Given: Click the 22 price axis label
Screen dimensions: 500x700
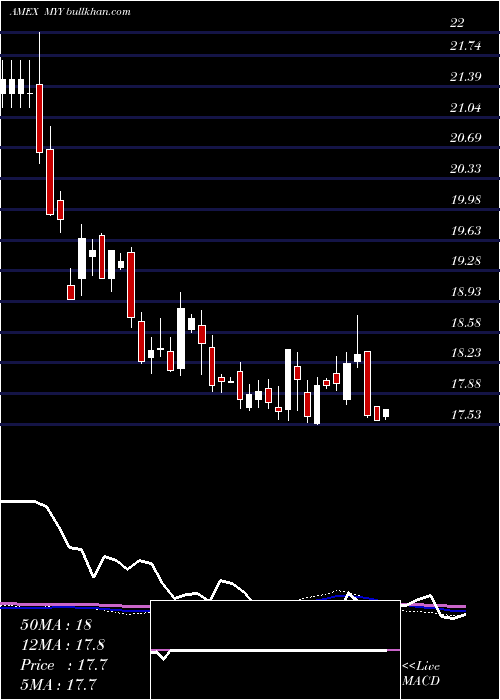Looking at the screenshot, I should tap(457, 23).
